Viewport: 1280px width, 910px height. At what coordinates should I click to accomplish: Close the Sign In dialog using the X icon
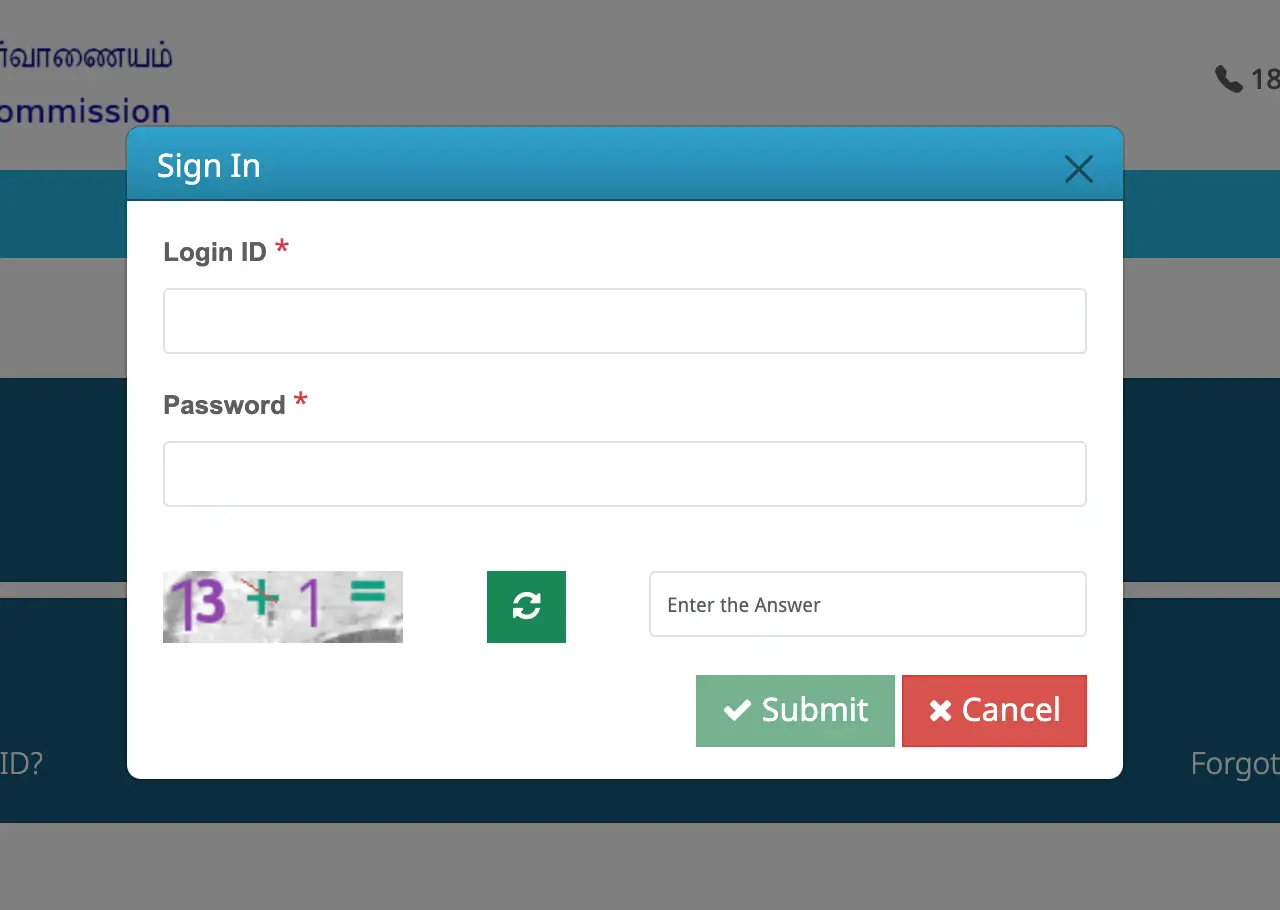1078,169
